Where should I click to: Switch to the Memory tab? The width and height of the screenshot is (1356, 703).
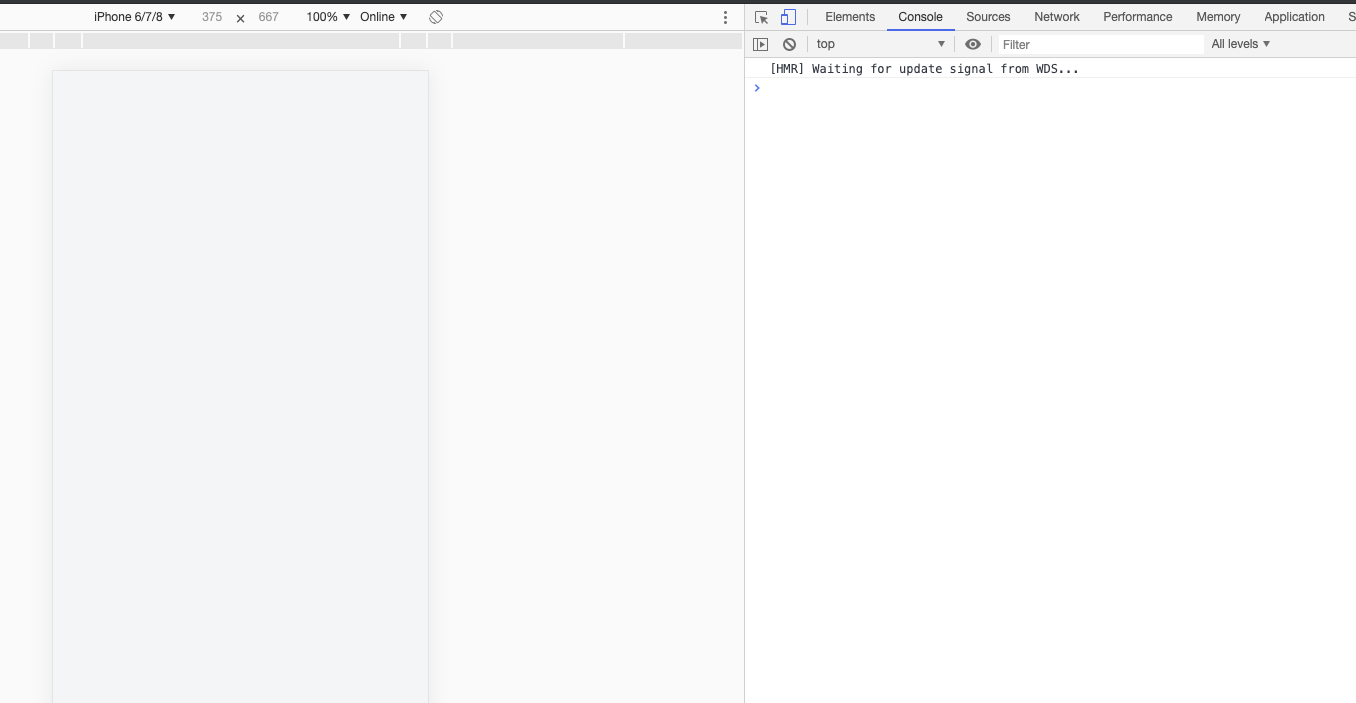tap(1218, 17)
